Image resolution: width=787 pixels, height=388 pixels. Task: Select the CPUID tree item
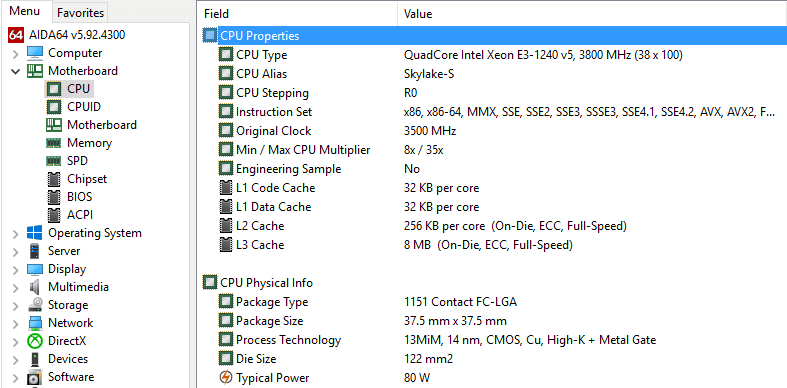click(x=84, y=107)
